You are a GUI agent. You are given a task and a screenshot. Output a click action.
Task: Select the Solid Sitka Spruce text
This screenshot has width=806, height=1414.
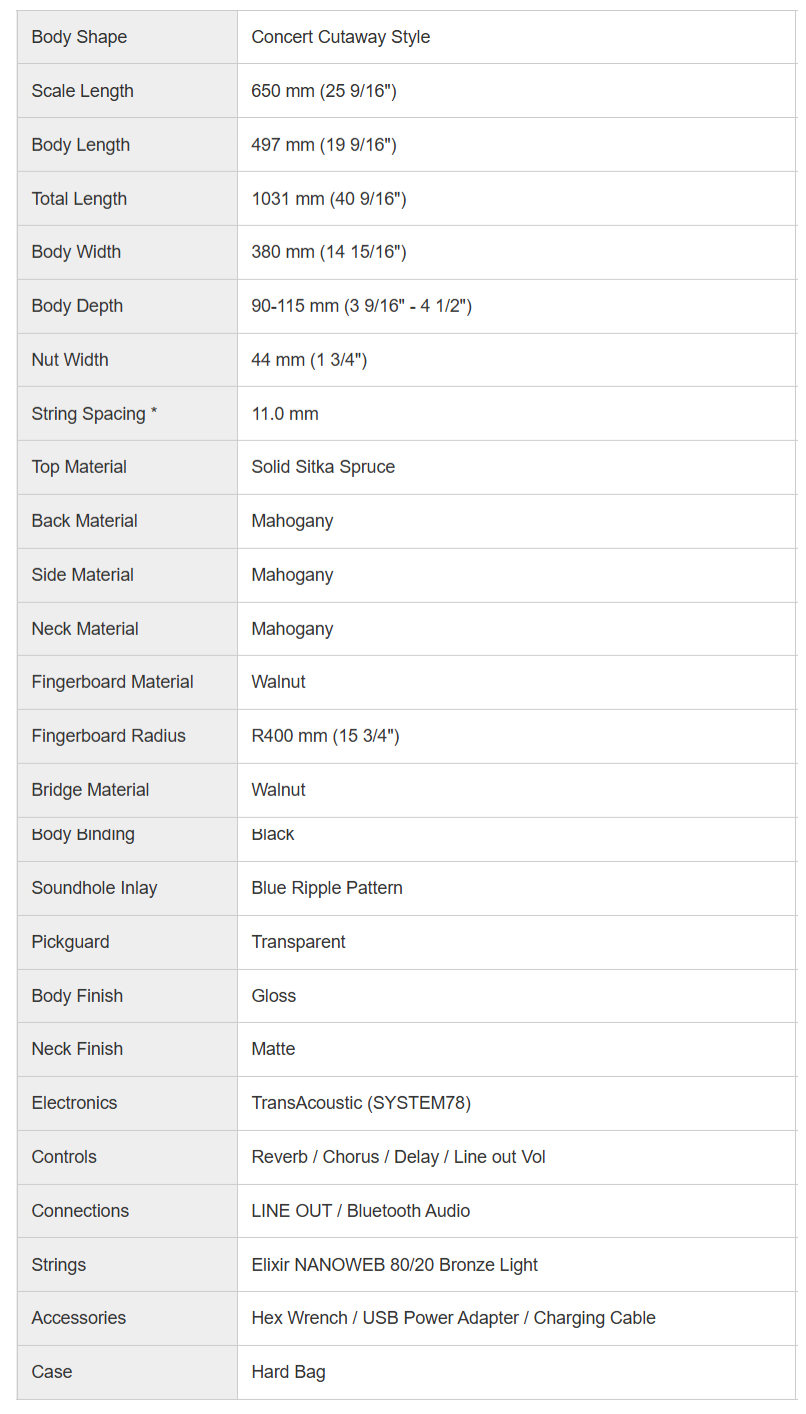[323, 467]
